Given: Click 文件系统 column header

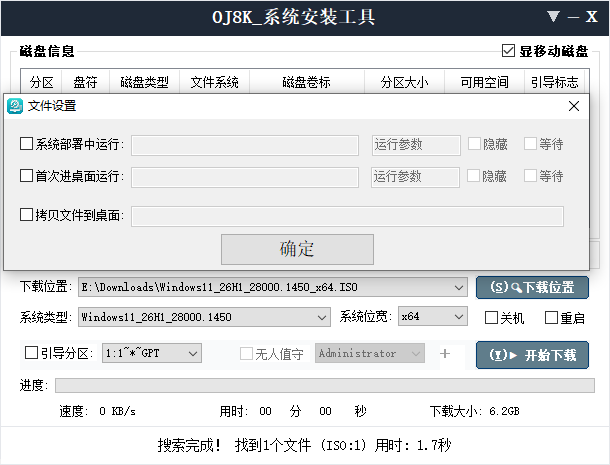Looking at the screenshot, I should click(214, 82).
